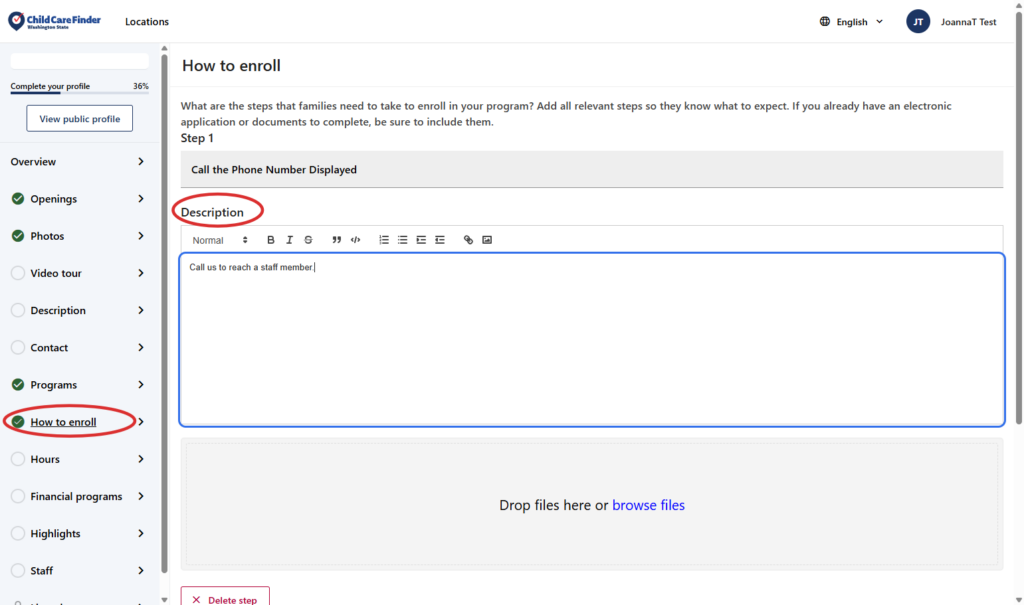Click the Contact completion circle

point(18,348)
